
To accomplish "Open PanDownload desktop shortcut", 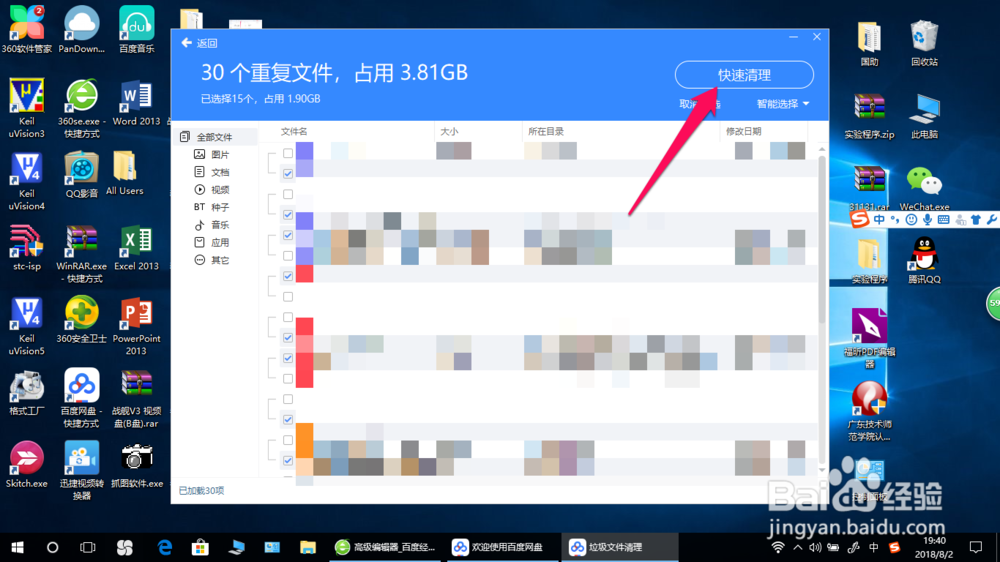I will (x=82, y=30).
